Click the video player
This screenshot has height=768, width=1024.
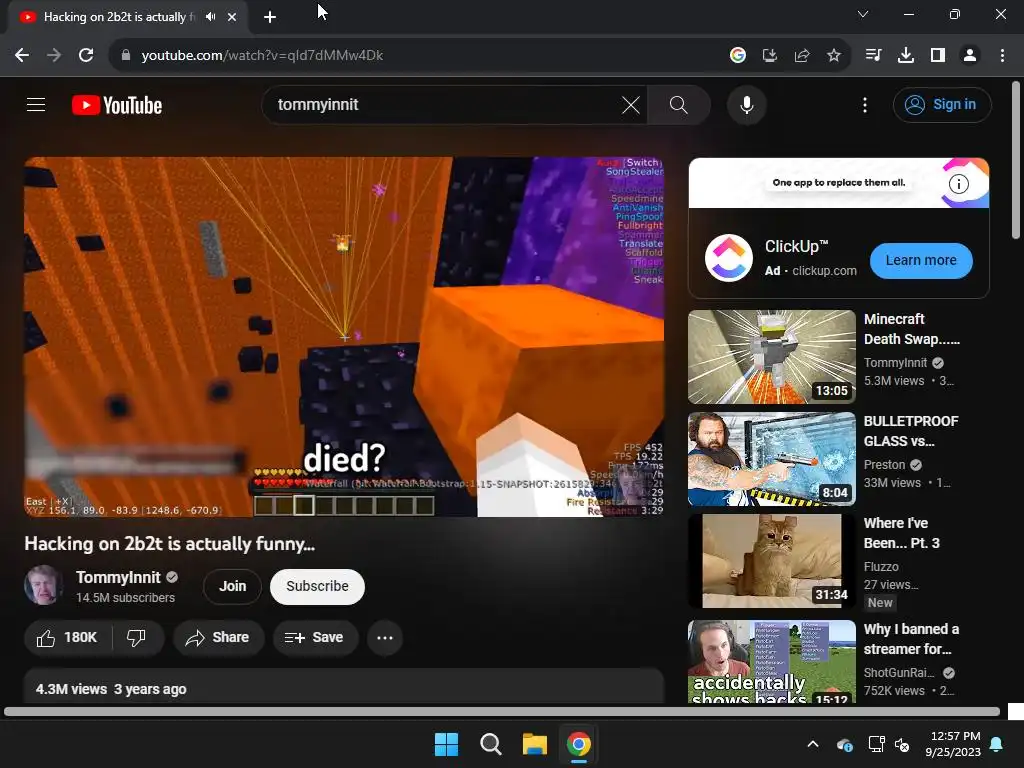tap(344, 336)
